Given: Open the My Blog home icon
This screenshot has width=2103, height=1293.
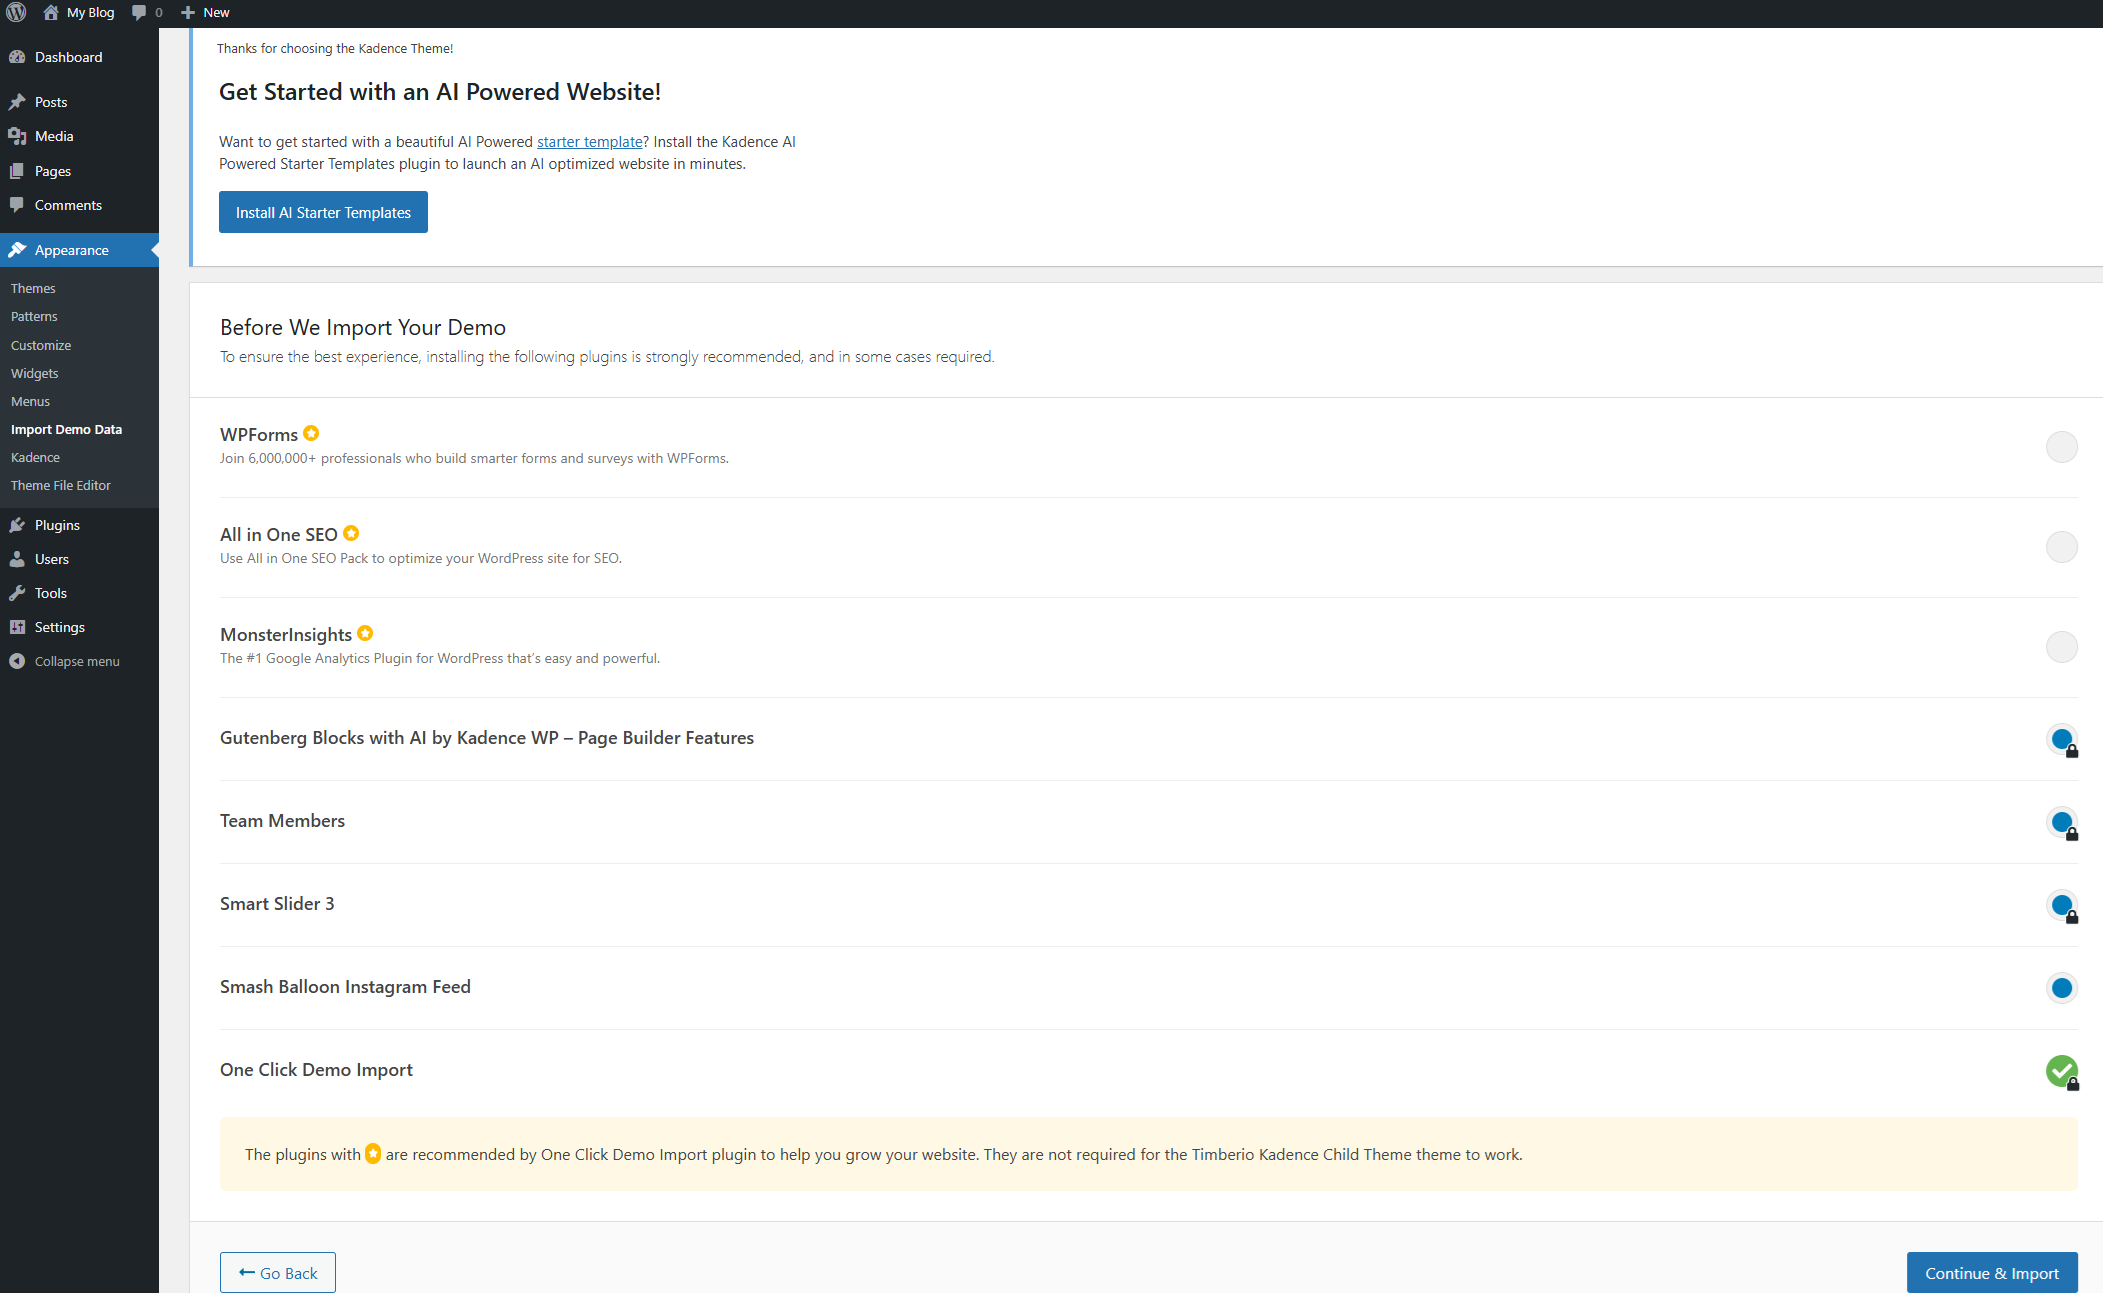Looking at the screenshot, I should [51, 13].
